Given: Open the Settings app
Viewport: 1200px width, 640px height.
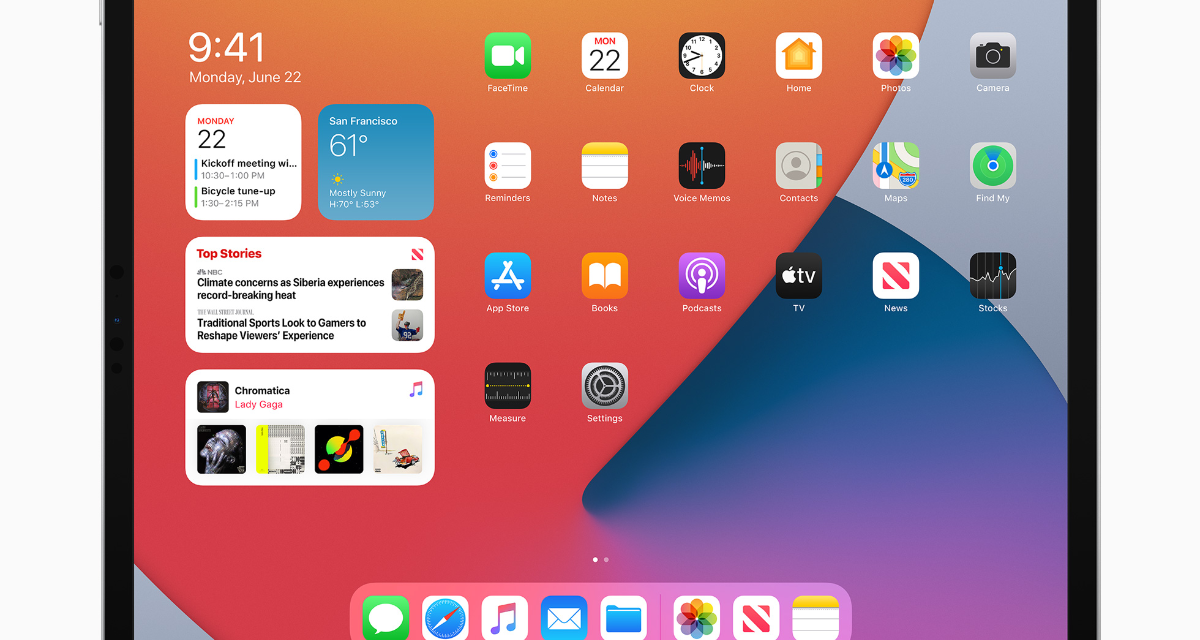Looking at the screenshot, I should click(604, 386).
